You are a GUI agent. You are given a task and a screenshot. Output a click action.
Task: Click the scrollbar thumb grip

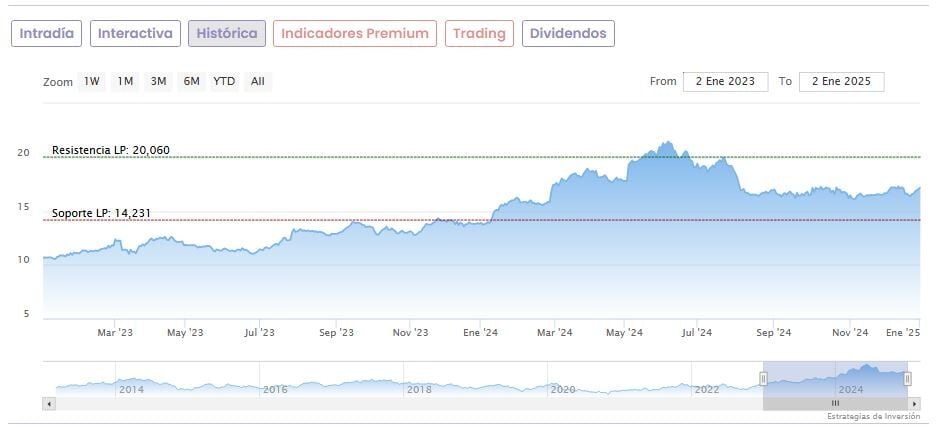[835, 403]
